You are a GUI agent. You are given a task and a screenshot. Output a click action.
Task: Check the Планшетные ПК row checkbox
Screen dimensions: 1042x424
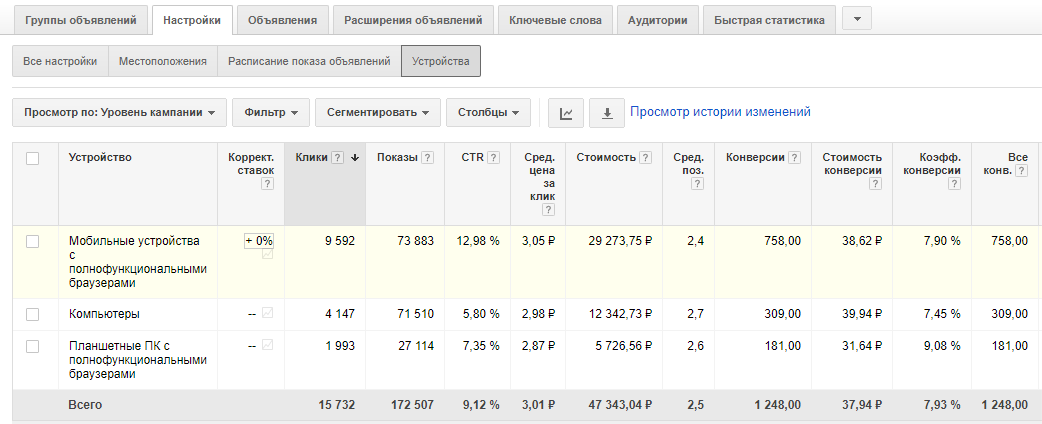coord(33,346)
